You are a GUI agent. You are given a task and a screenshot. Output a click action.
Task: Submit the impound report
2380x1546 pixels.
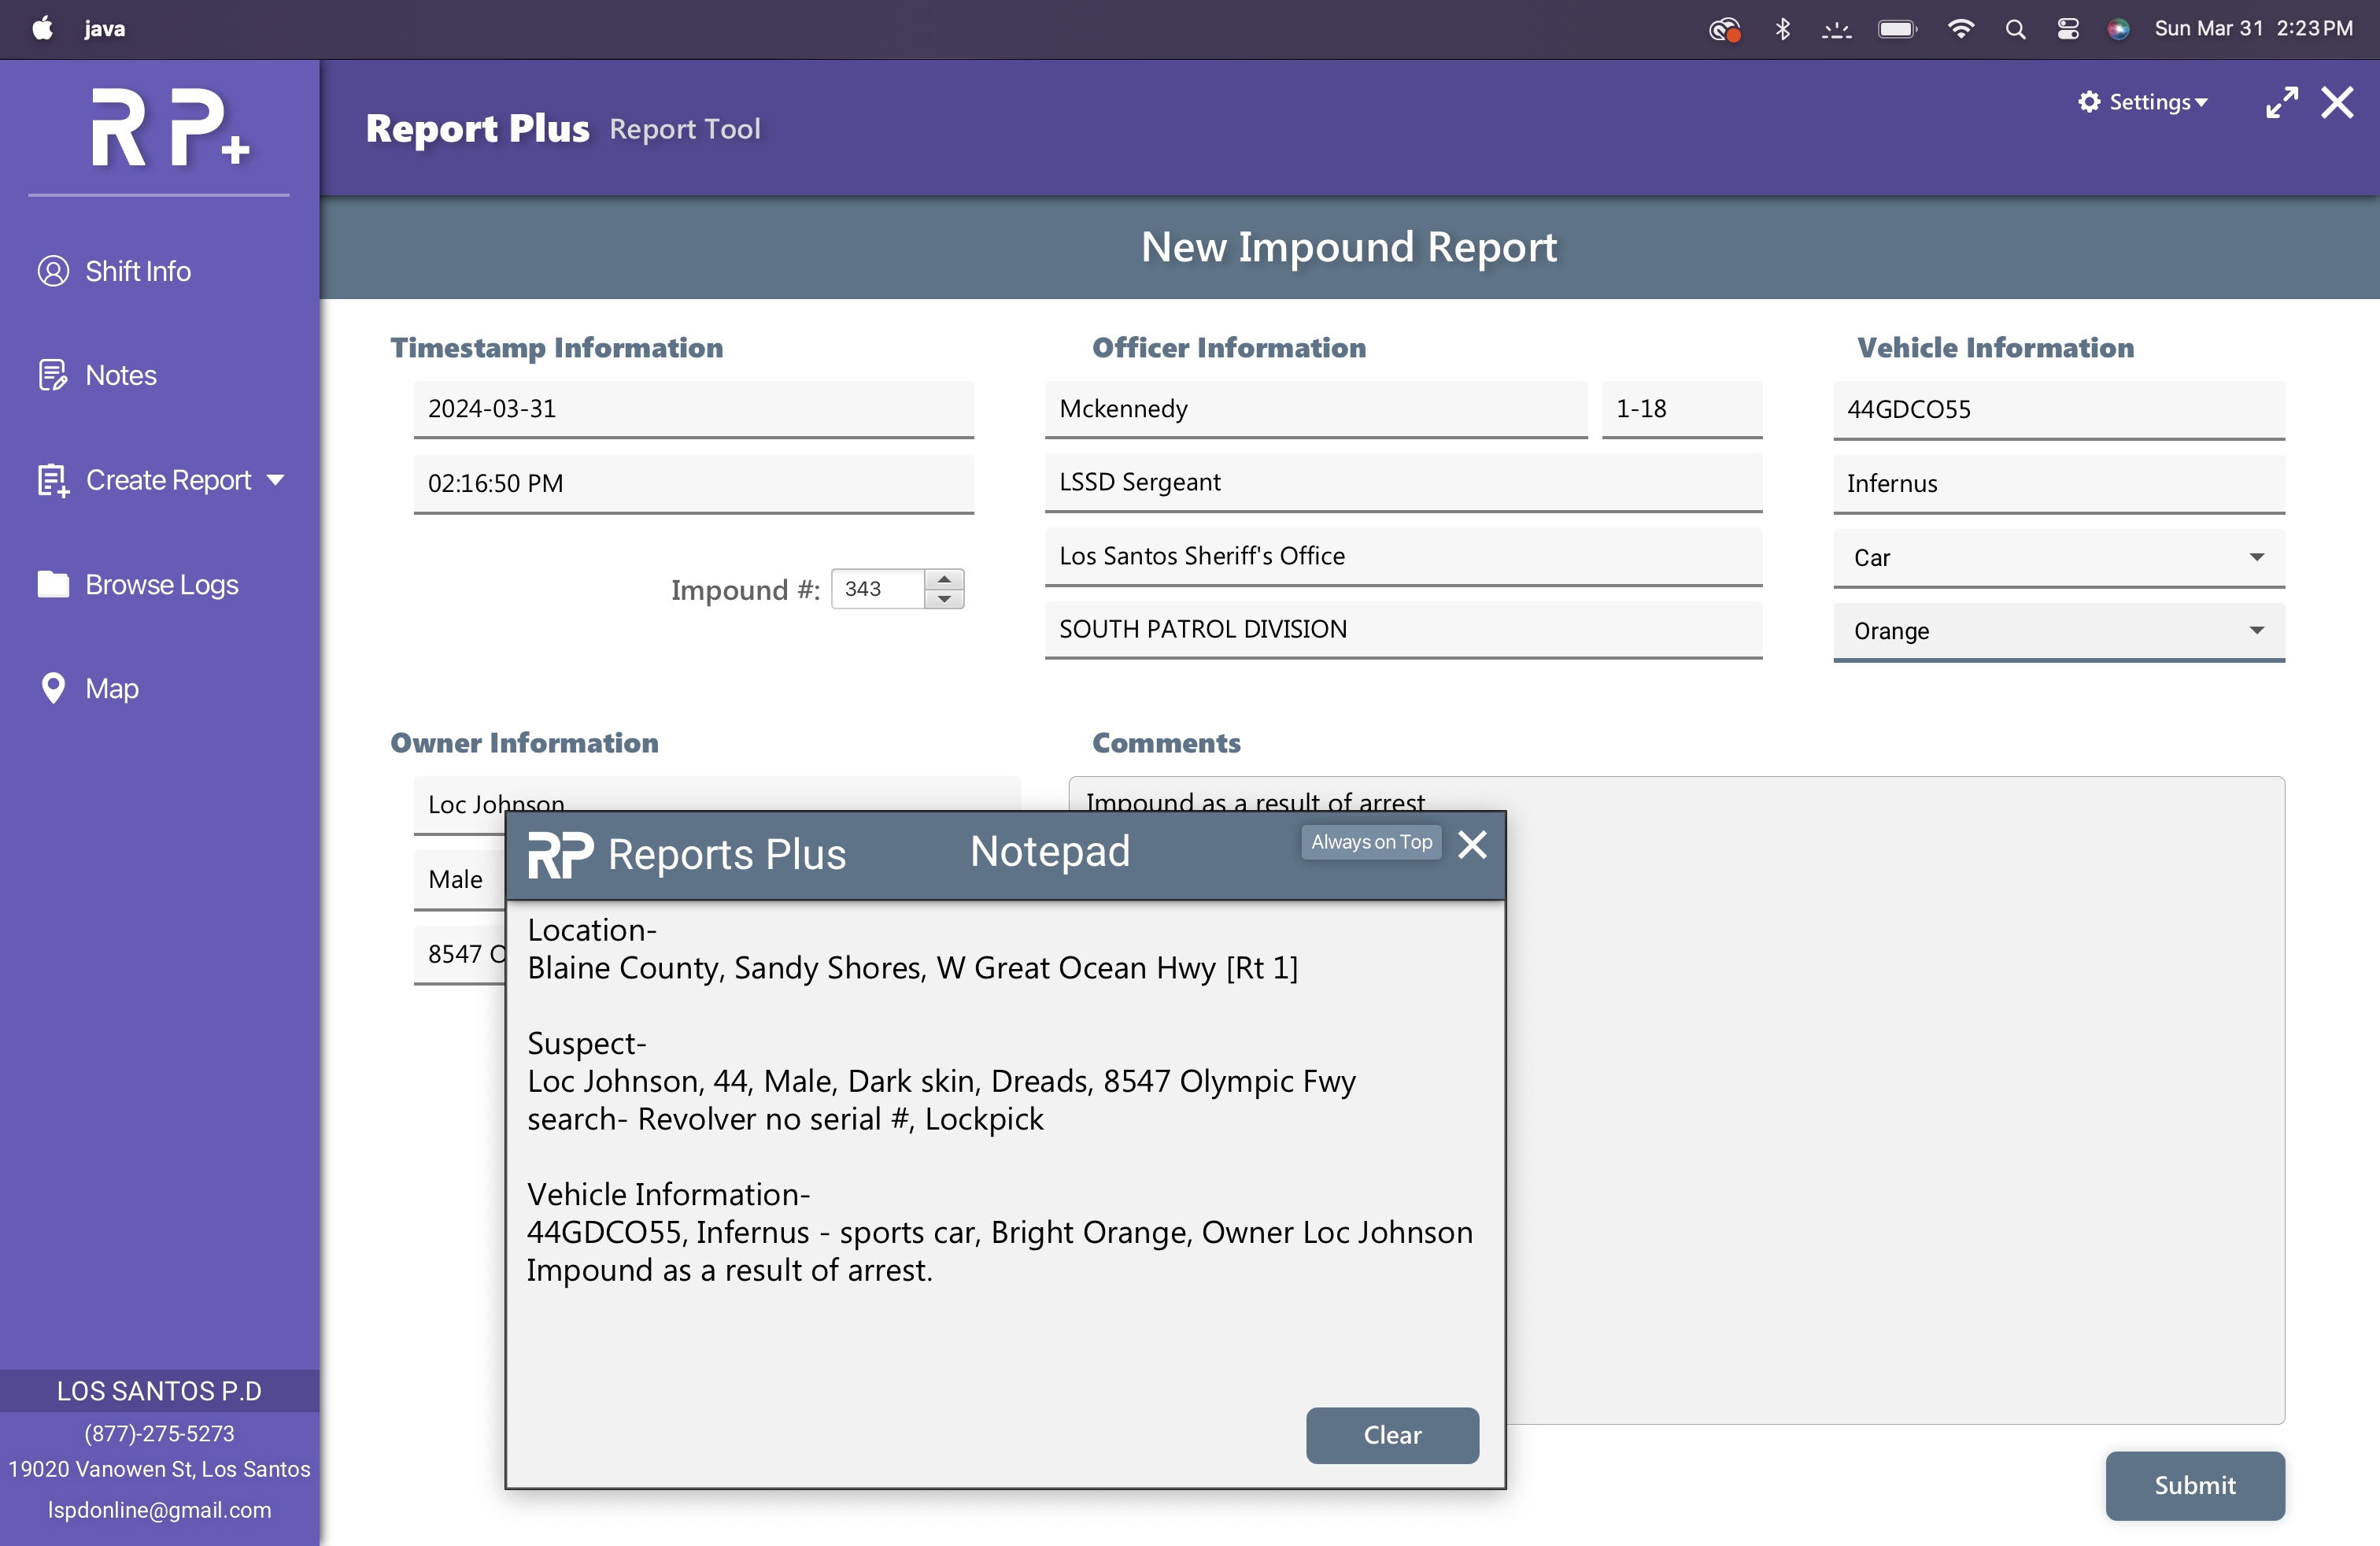[x=2194, y=1485]
